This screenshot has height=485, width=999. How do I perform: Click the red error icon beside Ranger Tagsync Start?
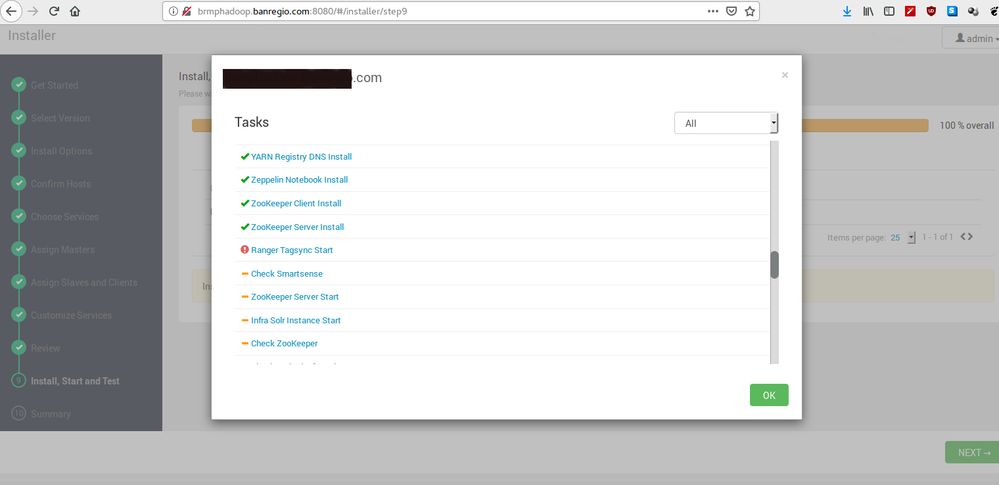click(x=245, y=250)
